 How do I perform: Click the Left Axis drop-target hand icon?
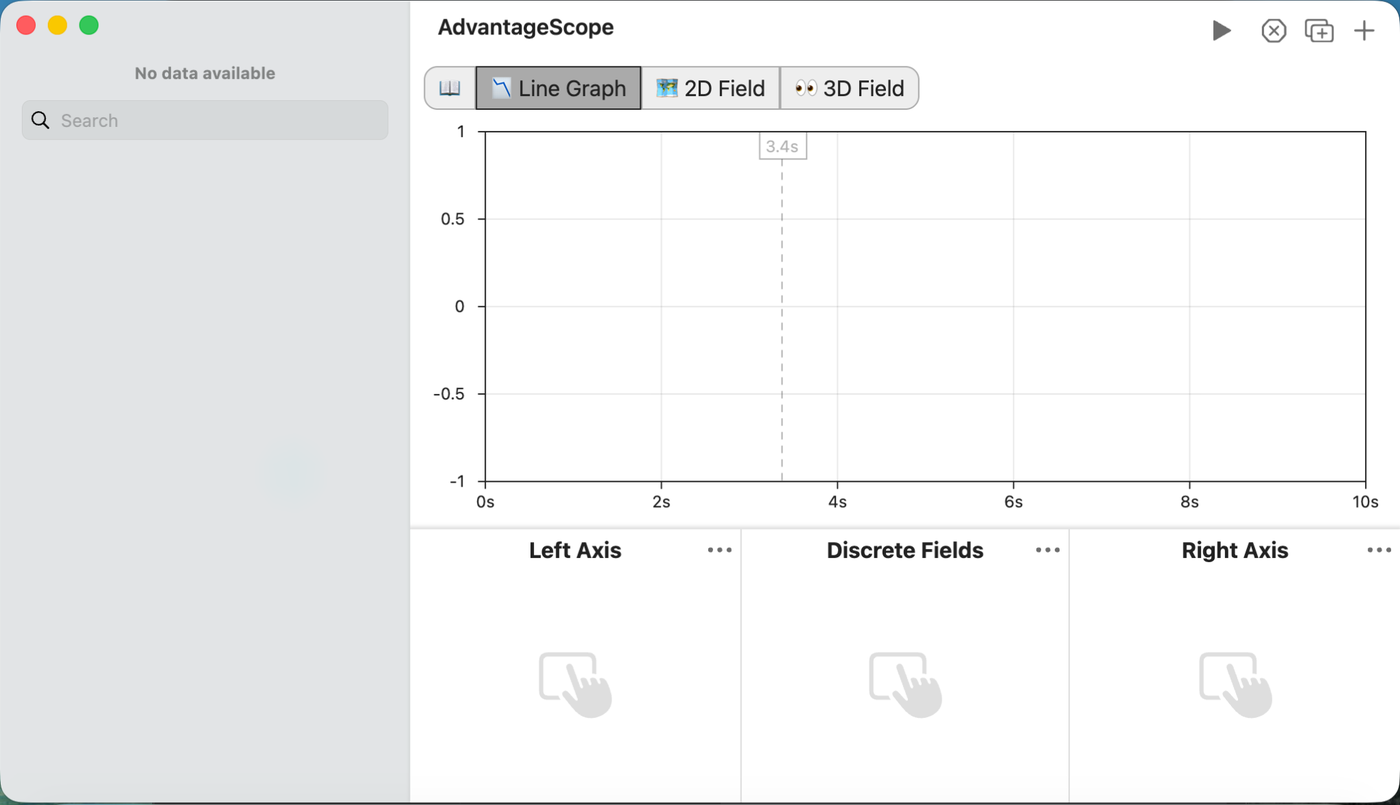tap(575, 684)
